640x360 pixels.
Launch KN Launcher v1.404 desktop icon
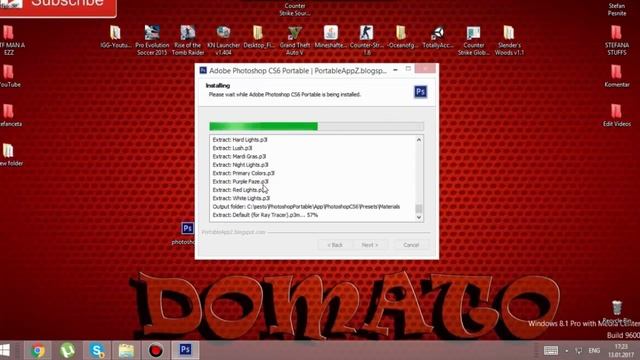[x=223, y=40]
